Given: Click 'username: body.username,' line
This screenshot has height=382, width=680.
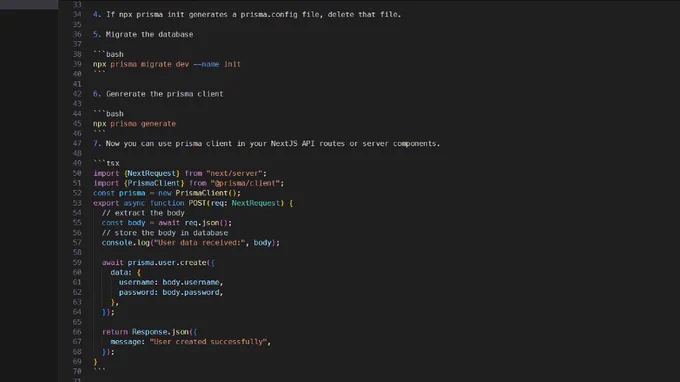Looking at the screenshot, I should (x=171, y=282).
